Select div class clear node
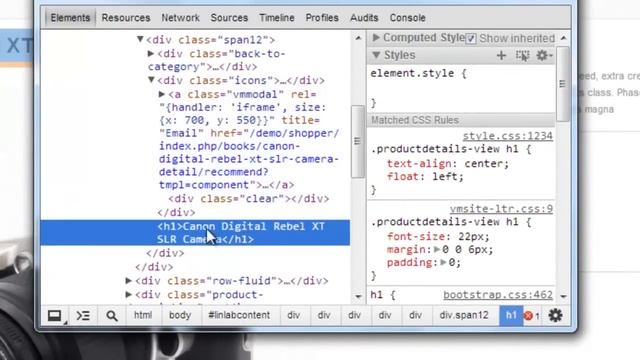This screenshot has height=360, width=640. click(249, 199)
